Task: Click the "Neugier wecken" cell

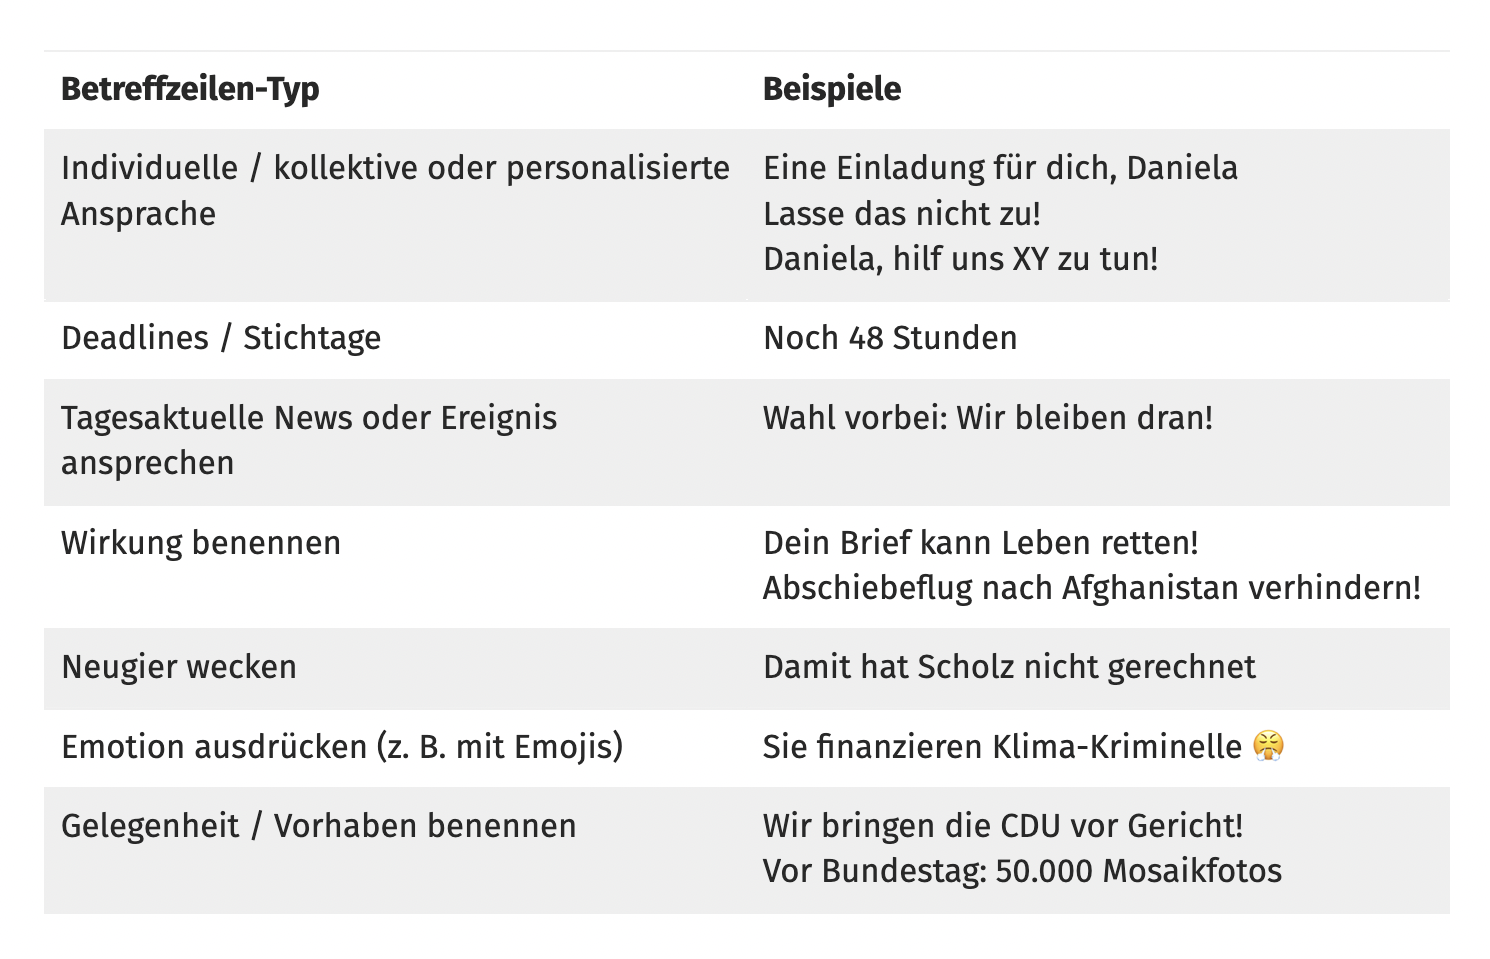Action: [179, 667]
